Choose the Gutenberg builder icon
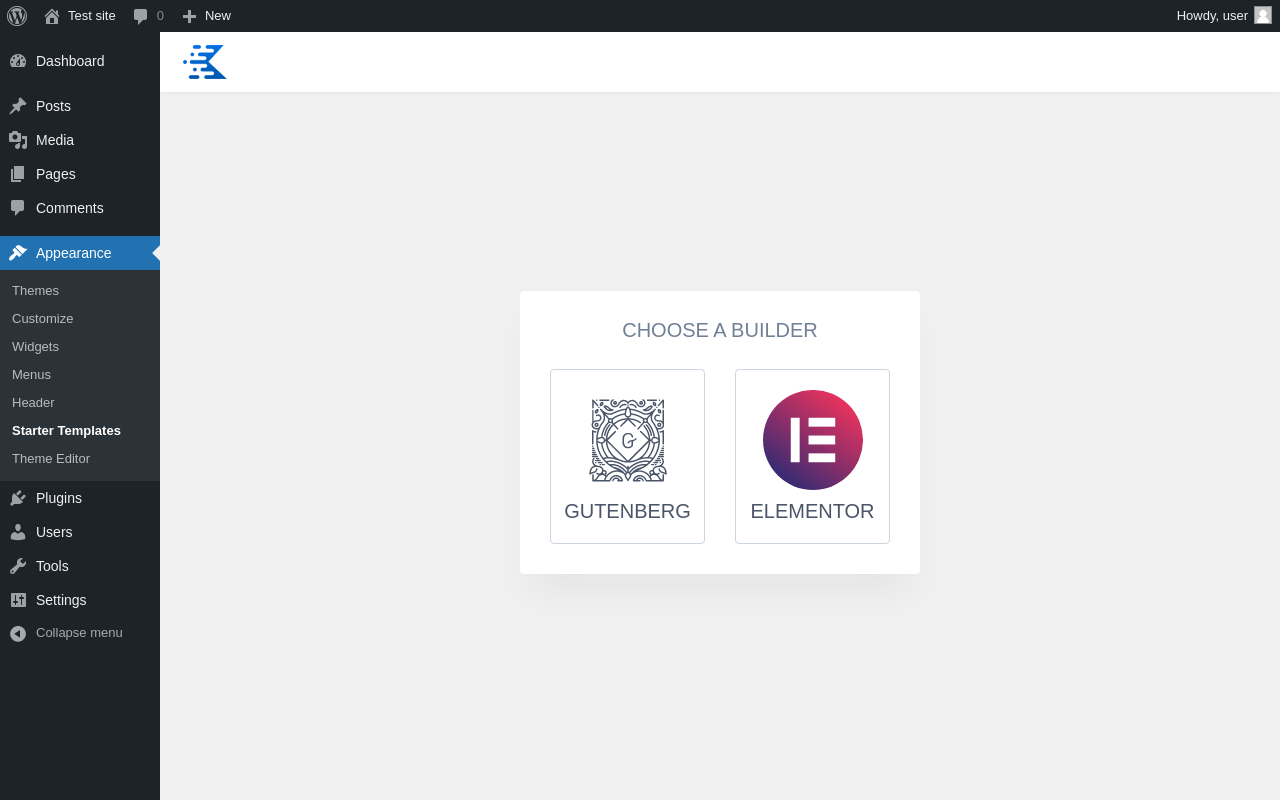The width and height of the screenshot is (1280, 800). point(628,440)
